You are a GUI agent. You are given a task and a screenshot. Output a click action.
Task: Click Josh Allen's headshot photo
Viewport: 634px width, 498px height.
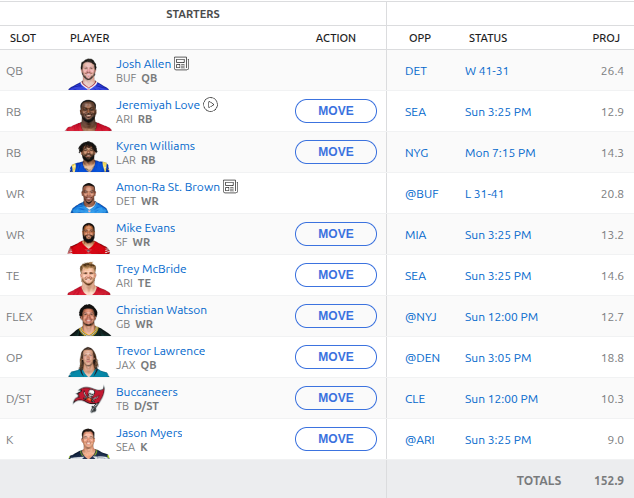(89, 74)
